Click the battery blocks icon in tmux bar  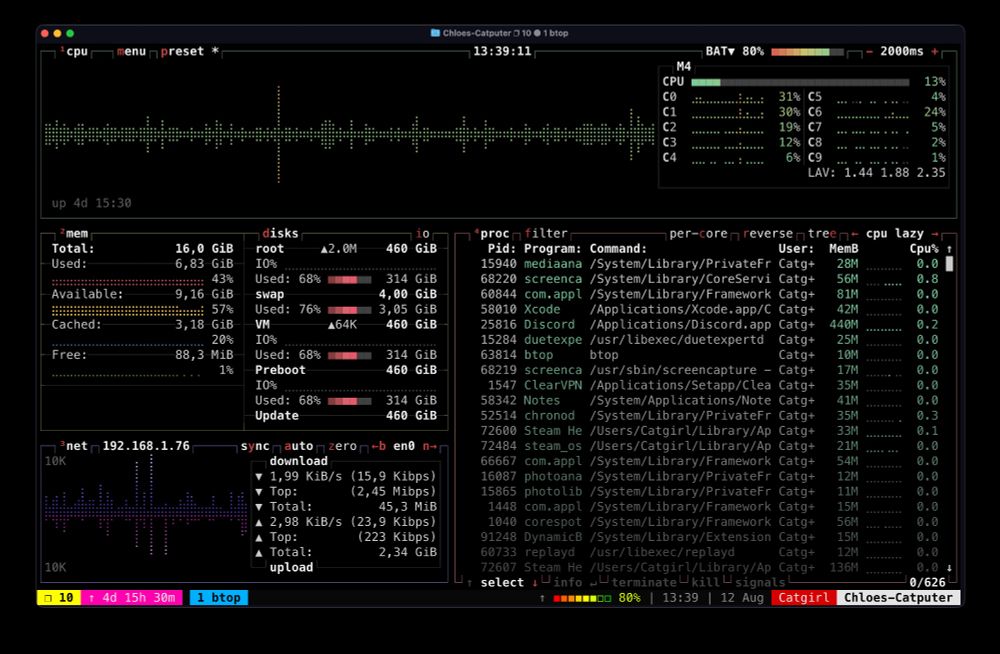[582, 598]
